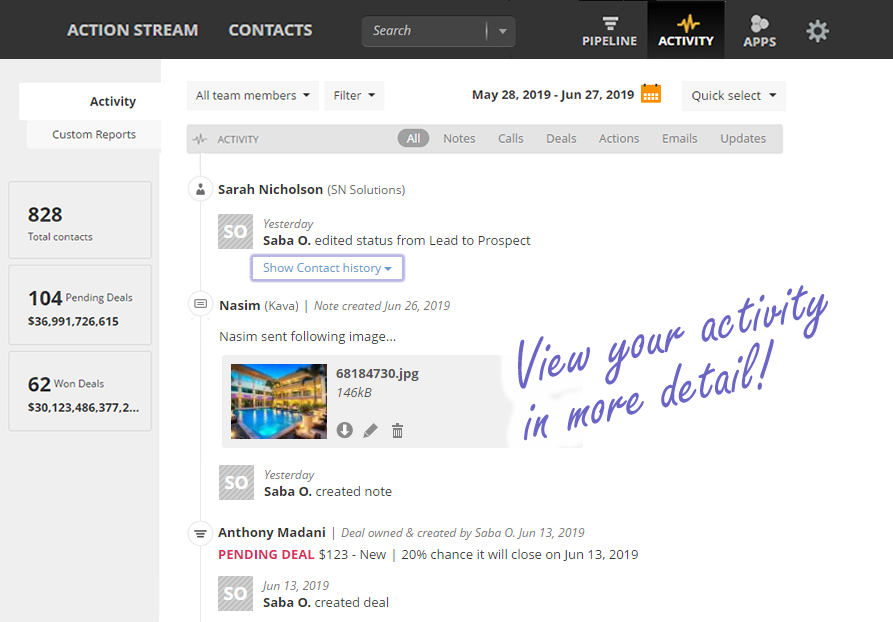893x622 pixels.
Task: Click the SO avatar next to edited status
Action: pyautogui.click(x=235, y=231)
